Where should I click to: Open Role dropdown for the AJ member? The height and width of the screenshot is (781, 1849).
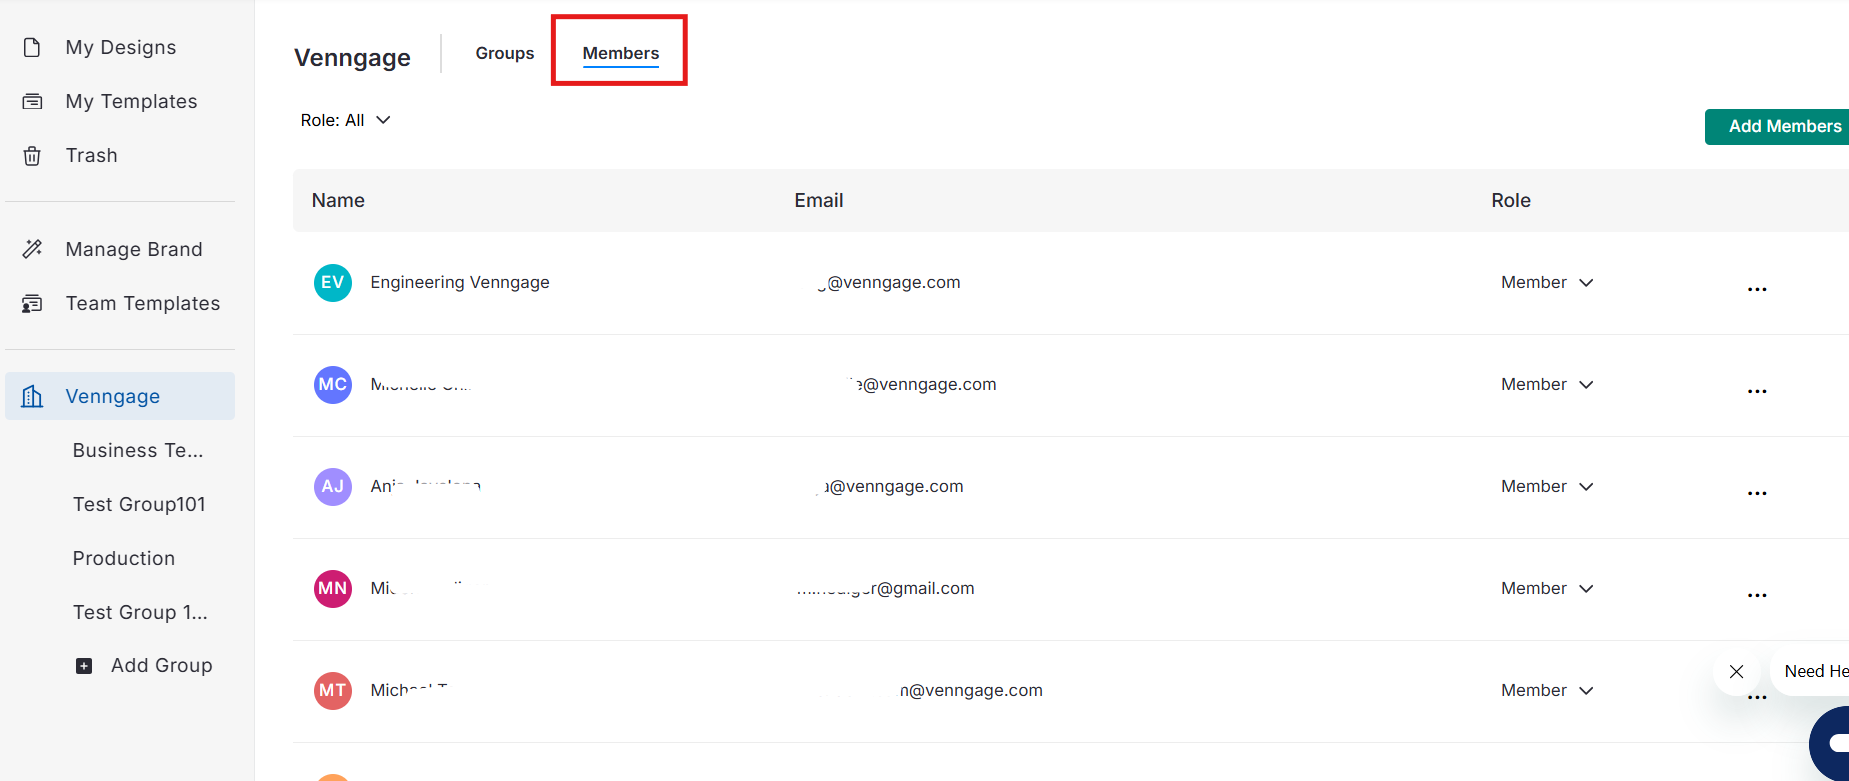coord(1546,487)
